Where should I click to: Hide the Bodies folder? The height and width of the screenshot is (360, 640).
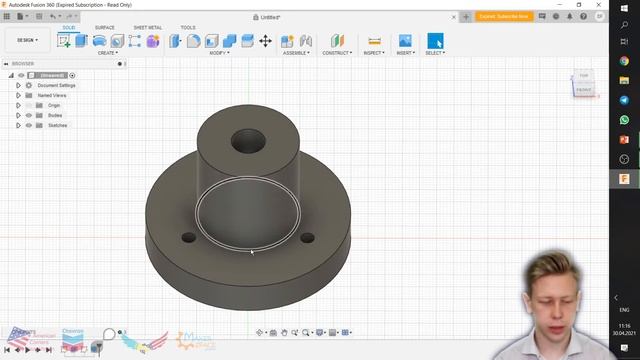tap(29, 116)
